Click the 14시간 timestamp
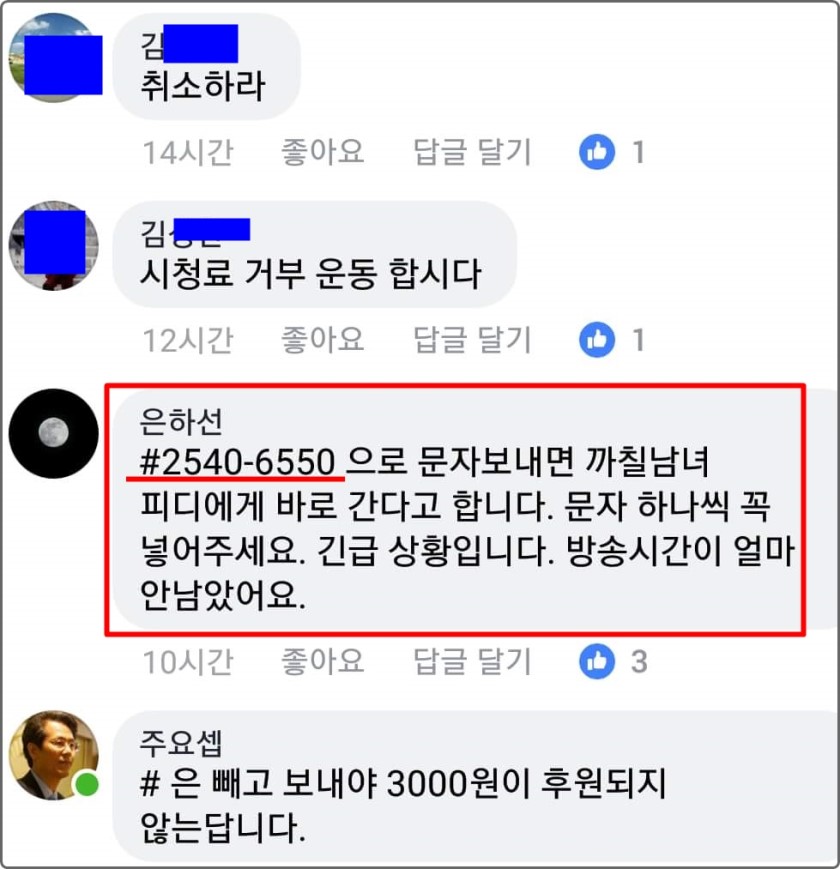840x869 pixels. [188, 152]
